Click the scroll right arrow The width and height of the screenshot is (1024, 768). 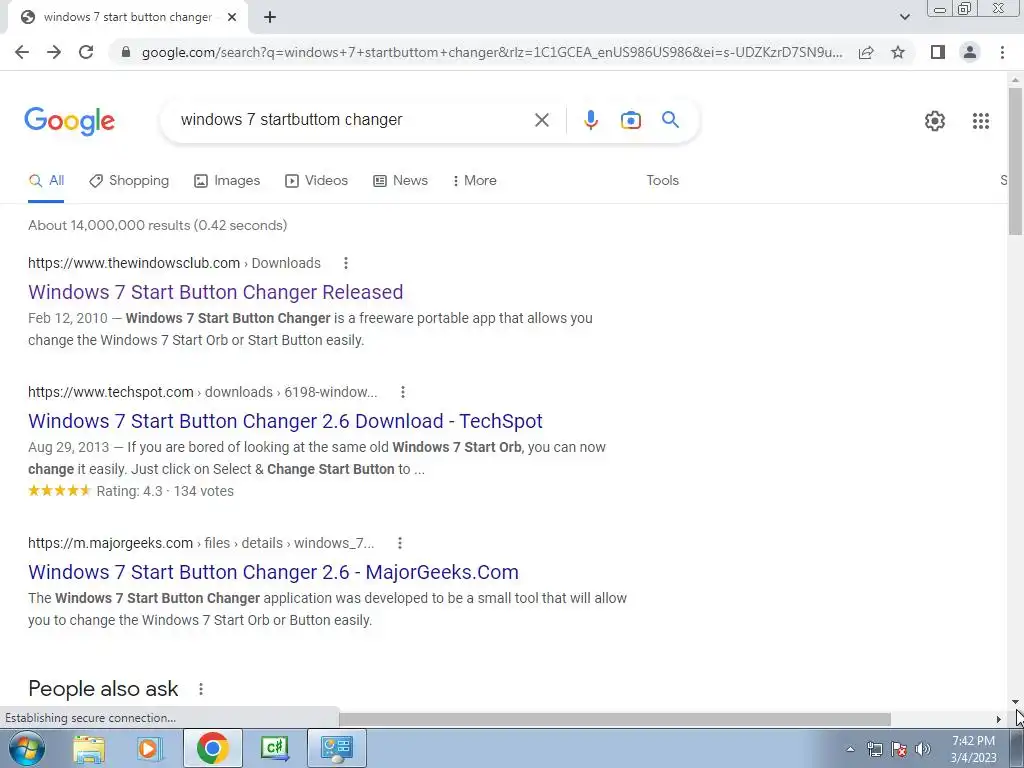(x=998, y=719)
